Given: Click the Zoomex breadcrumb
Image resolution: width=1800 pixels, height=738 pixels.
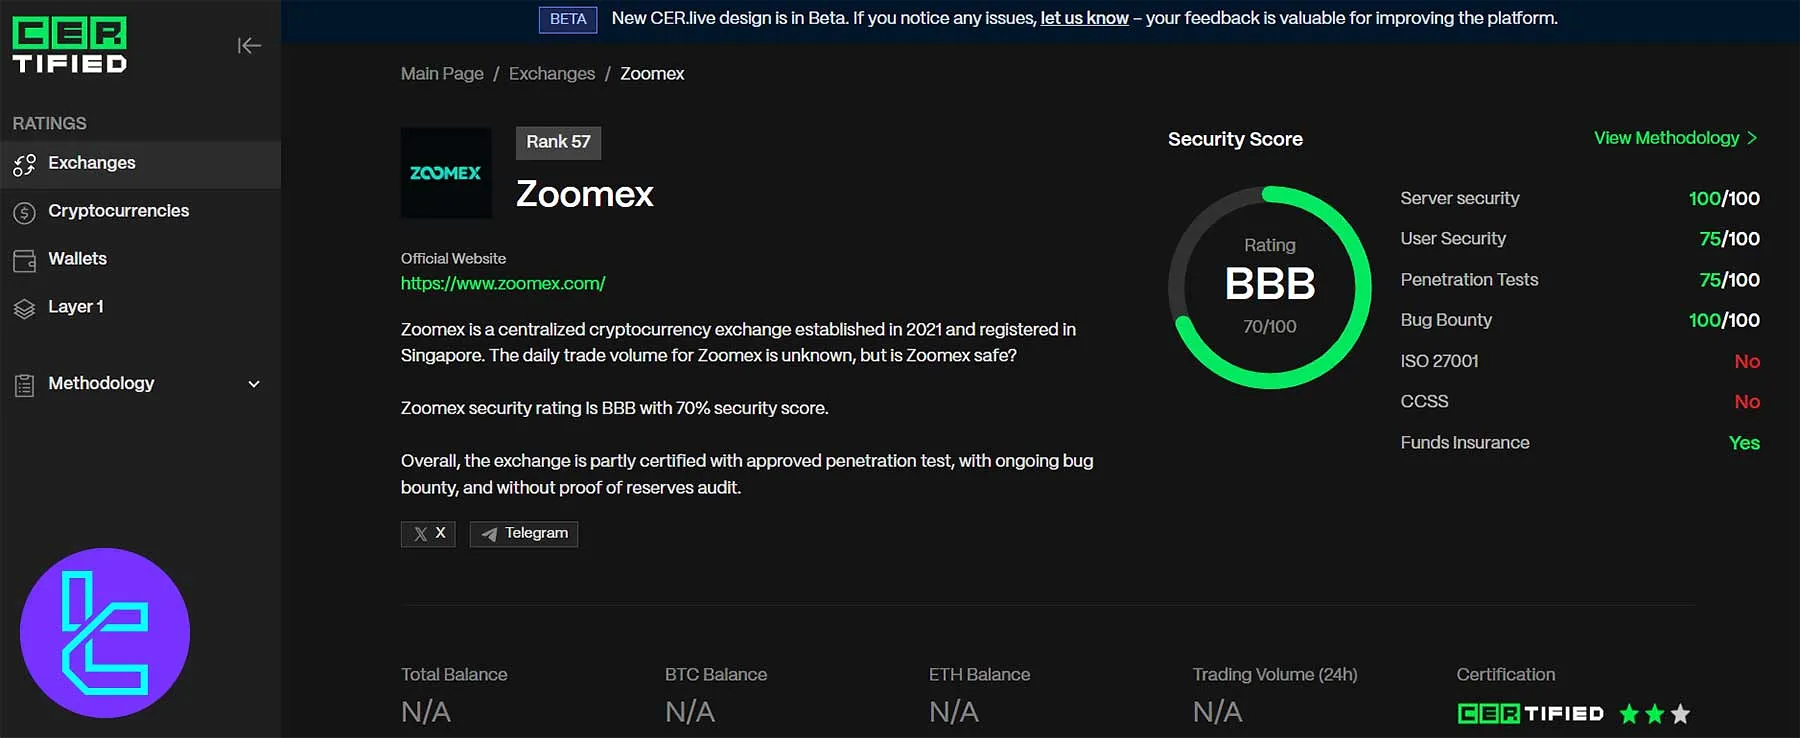Looking at the screenshot, I should click(652, 74).
